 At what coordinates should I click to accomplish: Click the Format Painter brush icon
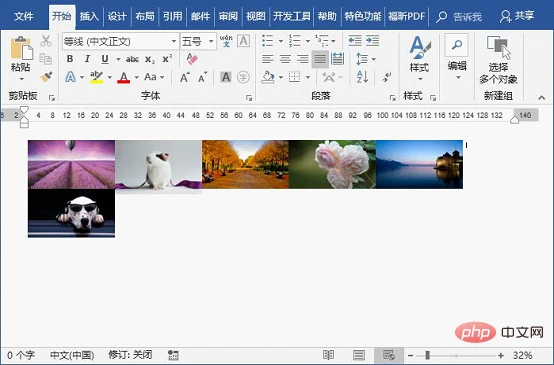(46, 77)
